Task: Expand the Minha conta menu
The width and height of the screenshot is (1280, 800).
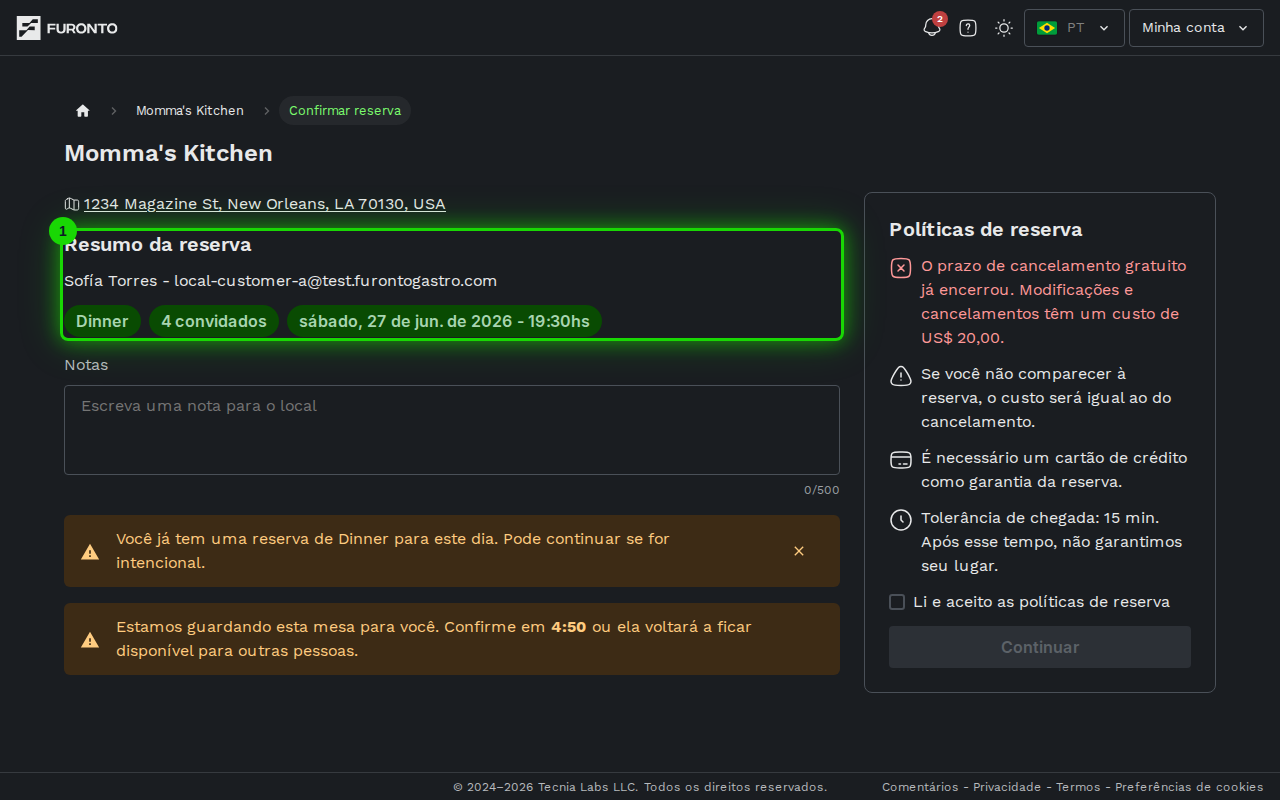Action: pos(1196,28)
